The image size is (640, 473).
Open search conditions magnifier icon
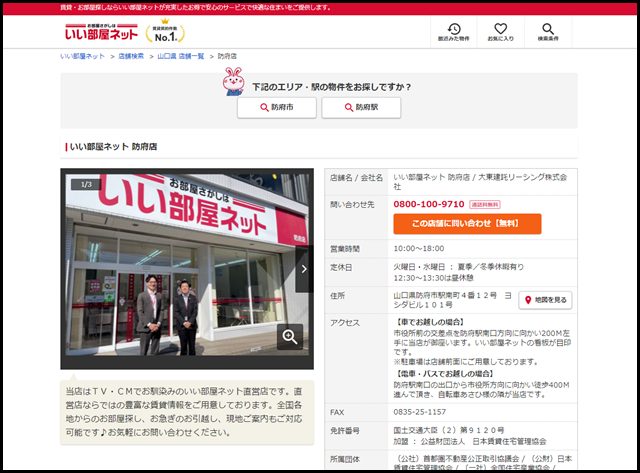click(548, 32)
